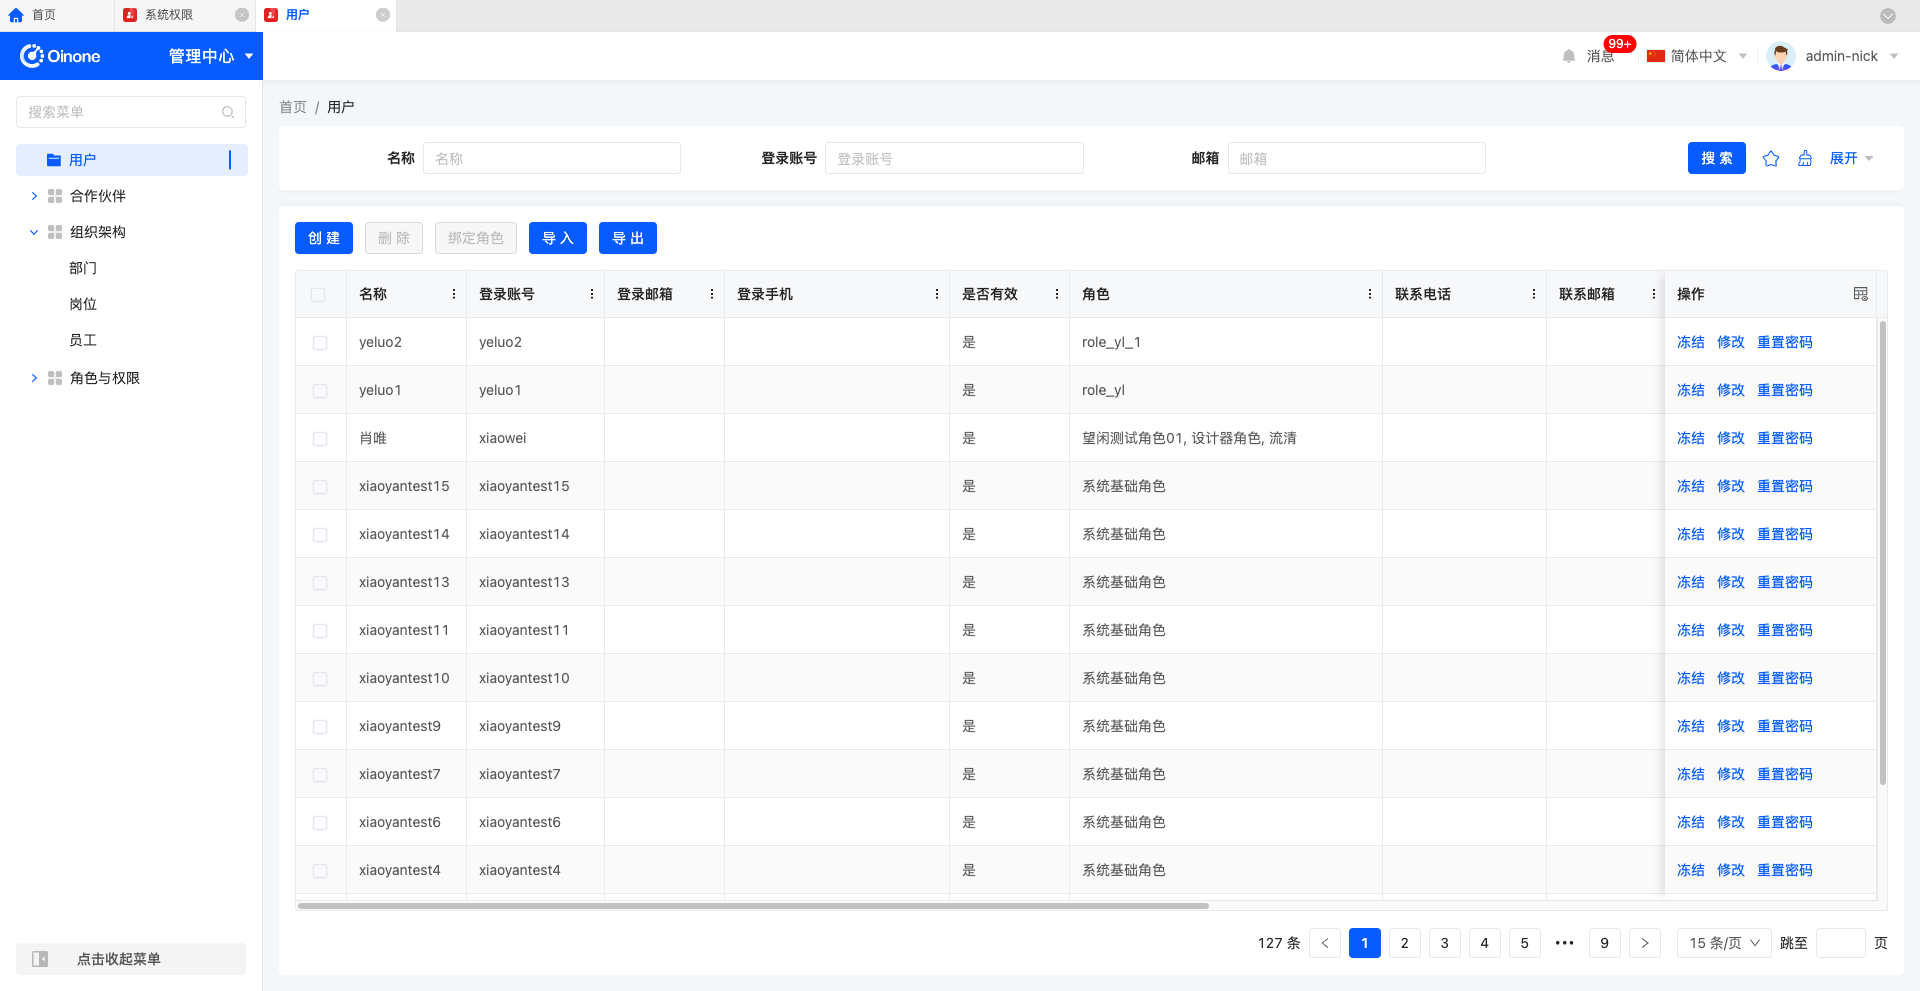Click the top-right tab list dropdown icon
Image resolution: width=1920 pixels, height=991 pixels.
pos(1888,16)
